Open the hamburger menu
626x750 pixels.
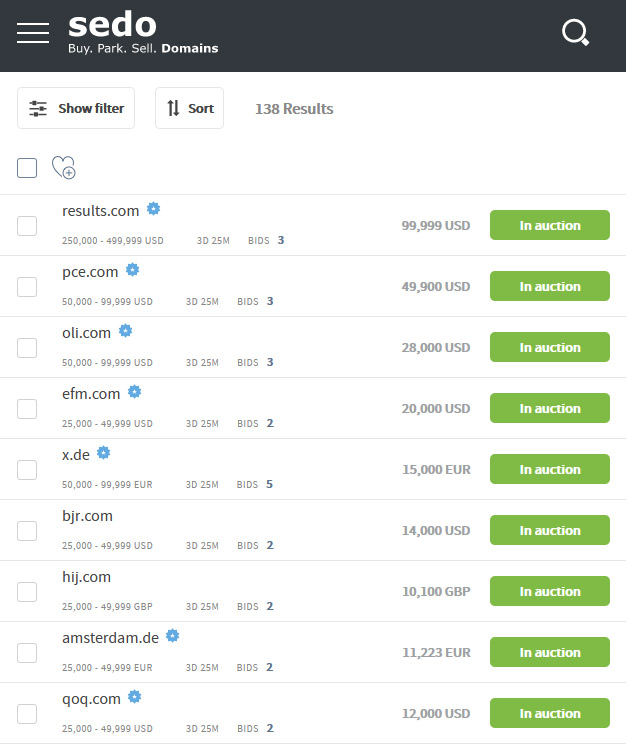[x=33, y=33]
